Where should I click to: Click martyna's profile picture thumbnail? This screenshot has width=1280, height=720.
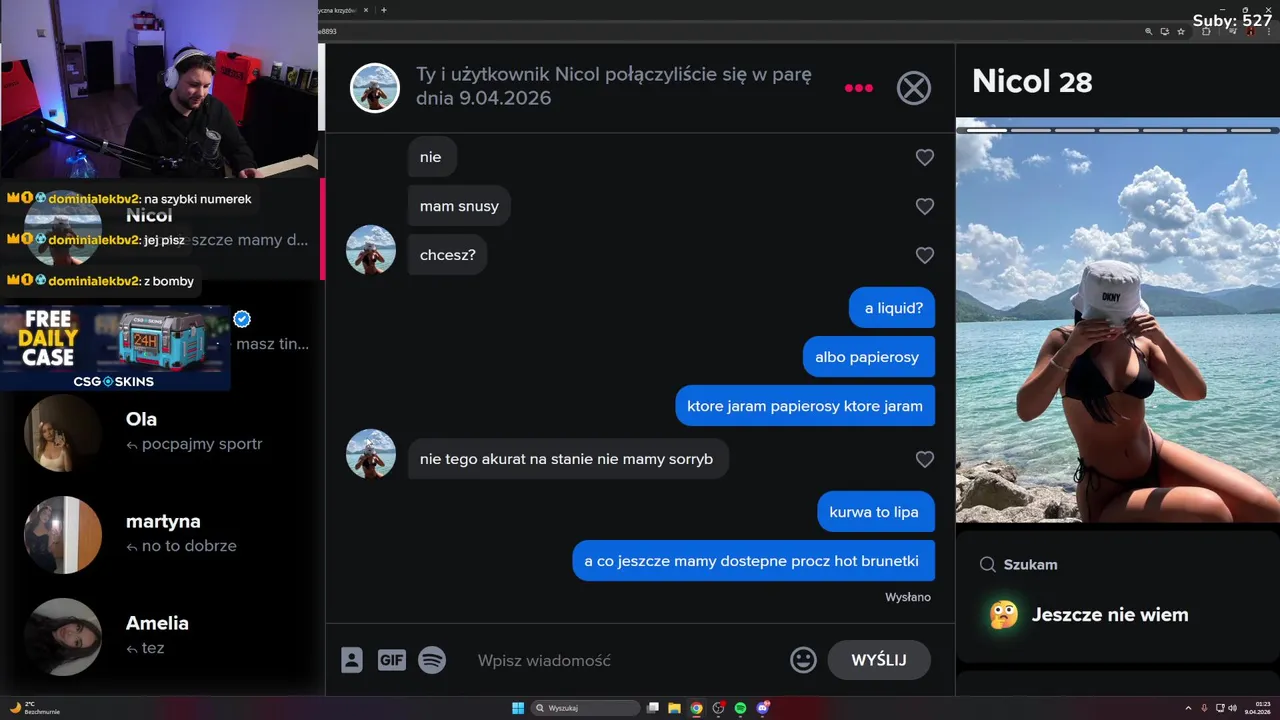tap(63, 534)
